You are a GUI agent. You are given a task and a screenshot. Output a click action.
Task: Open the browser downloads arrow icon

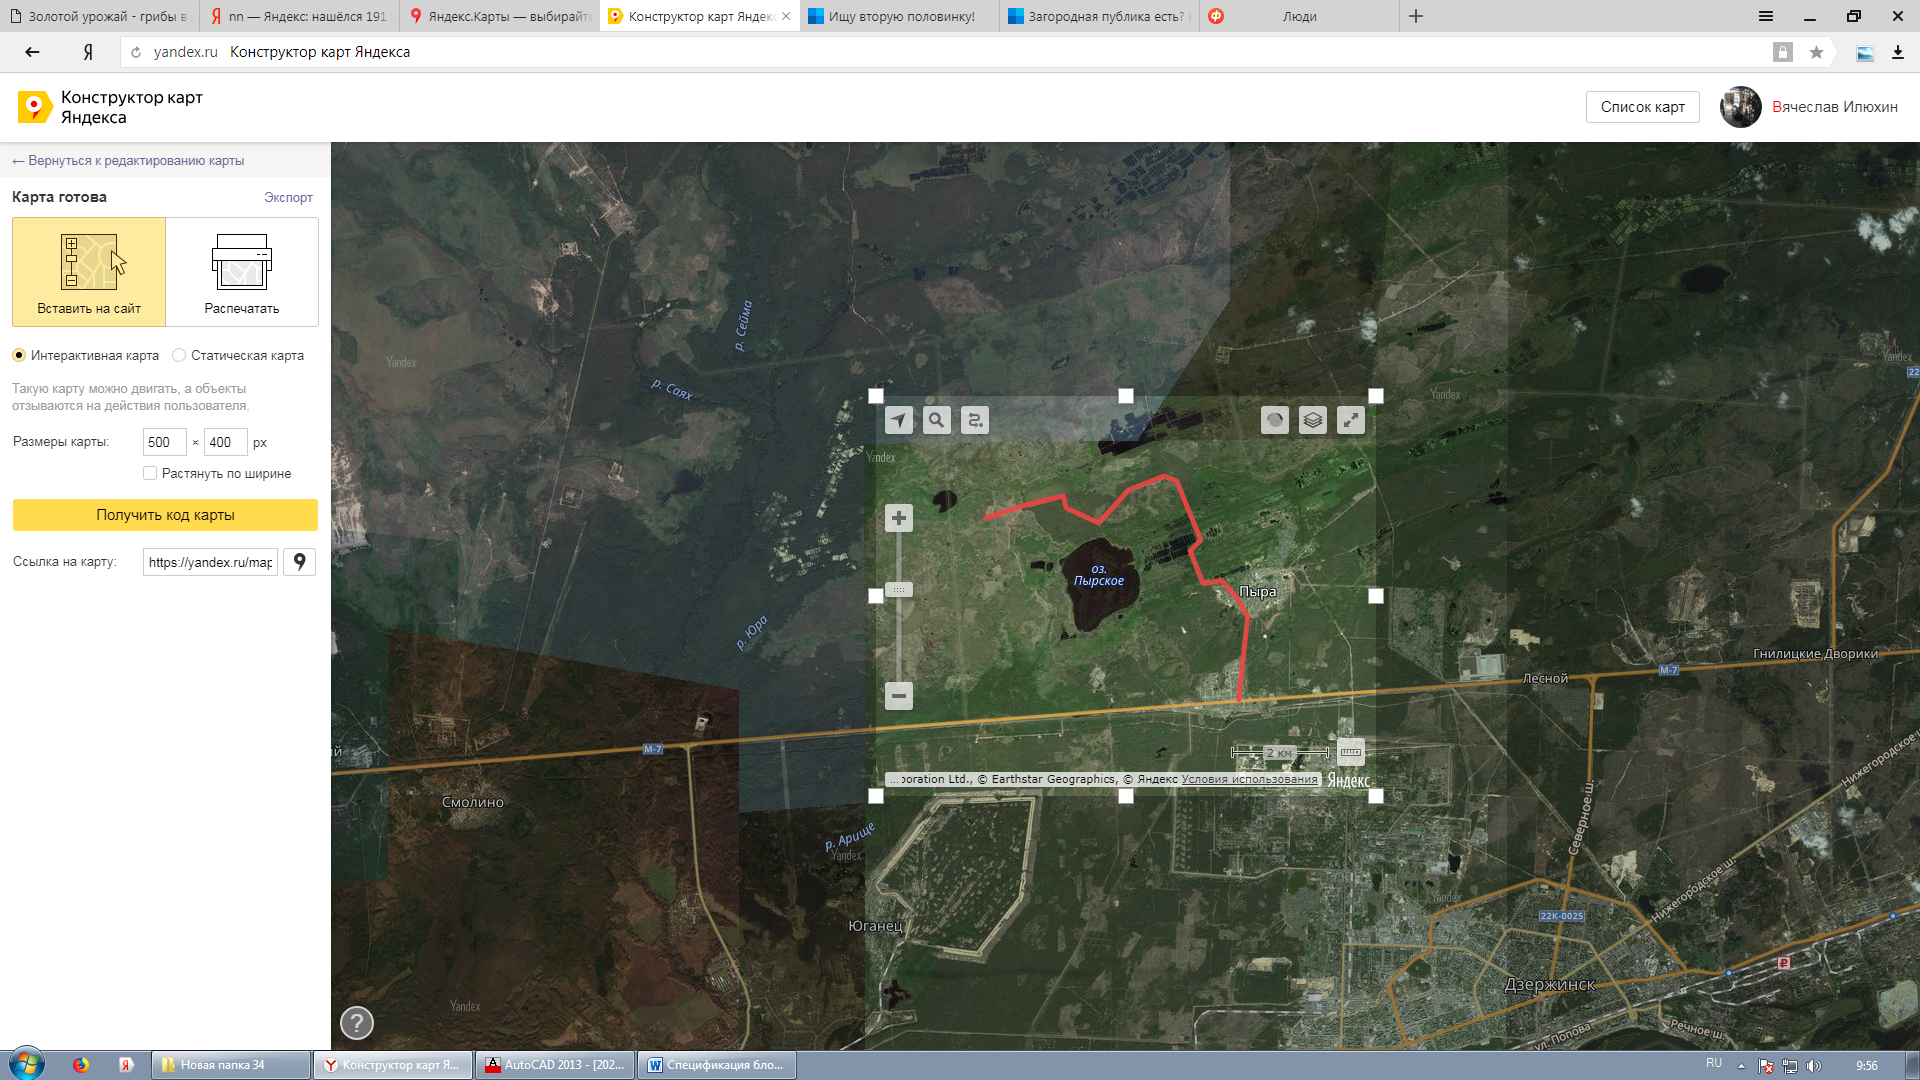tap(1897, 53)
